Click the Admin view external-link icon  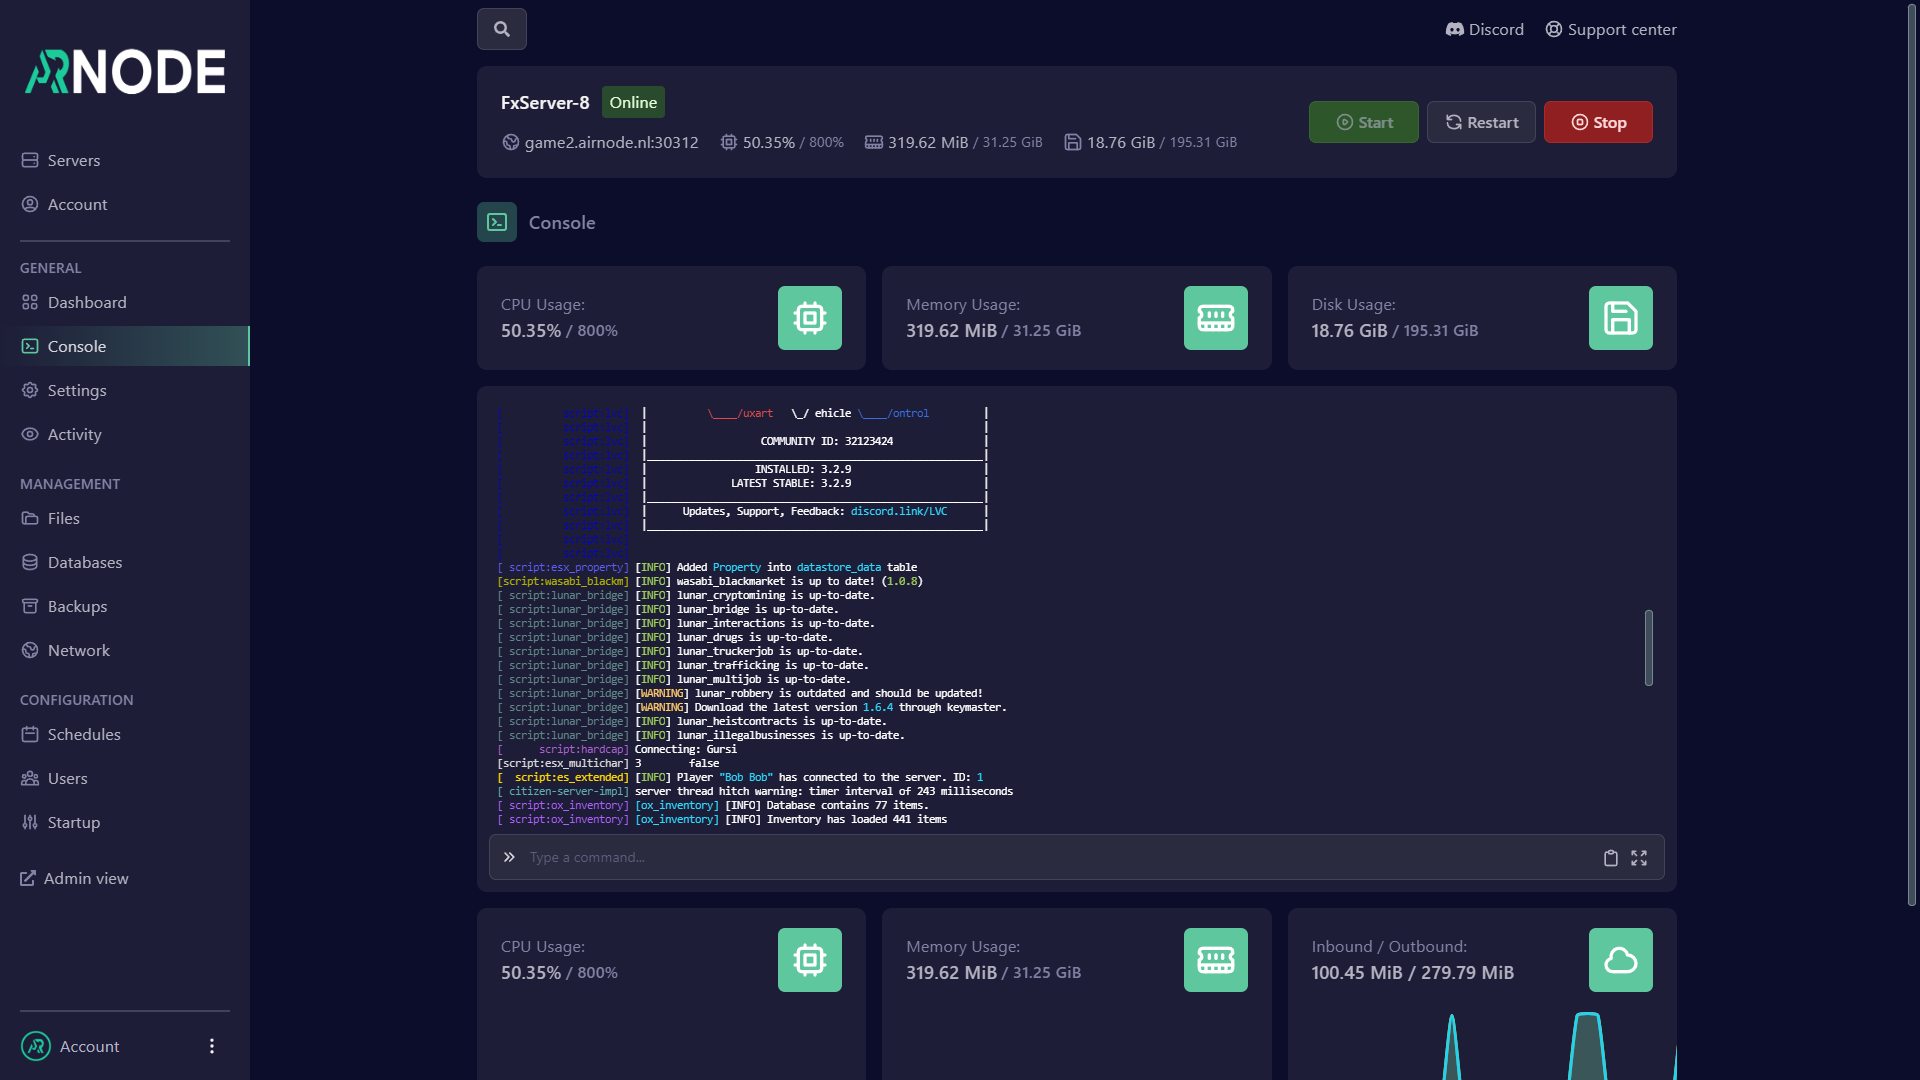pos(28,878)
